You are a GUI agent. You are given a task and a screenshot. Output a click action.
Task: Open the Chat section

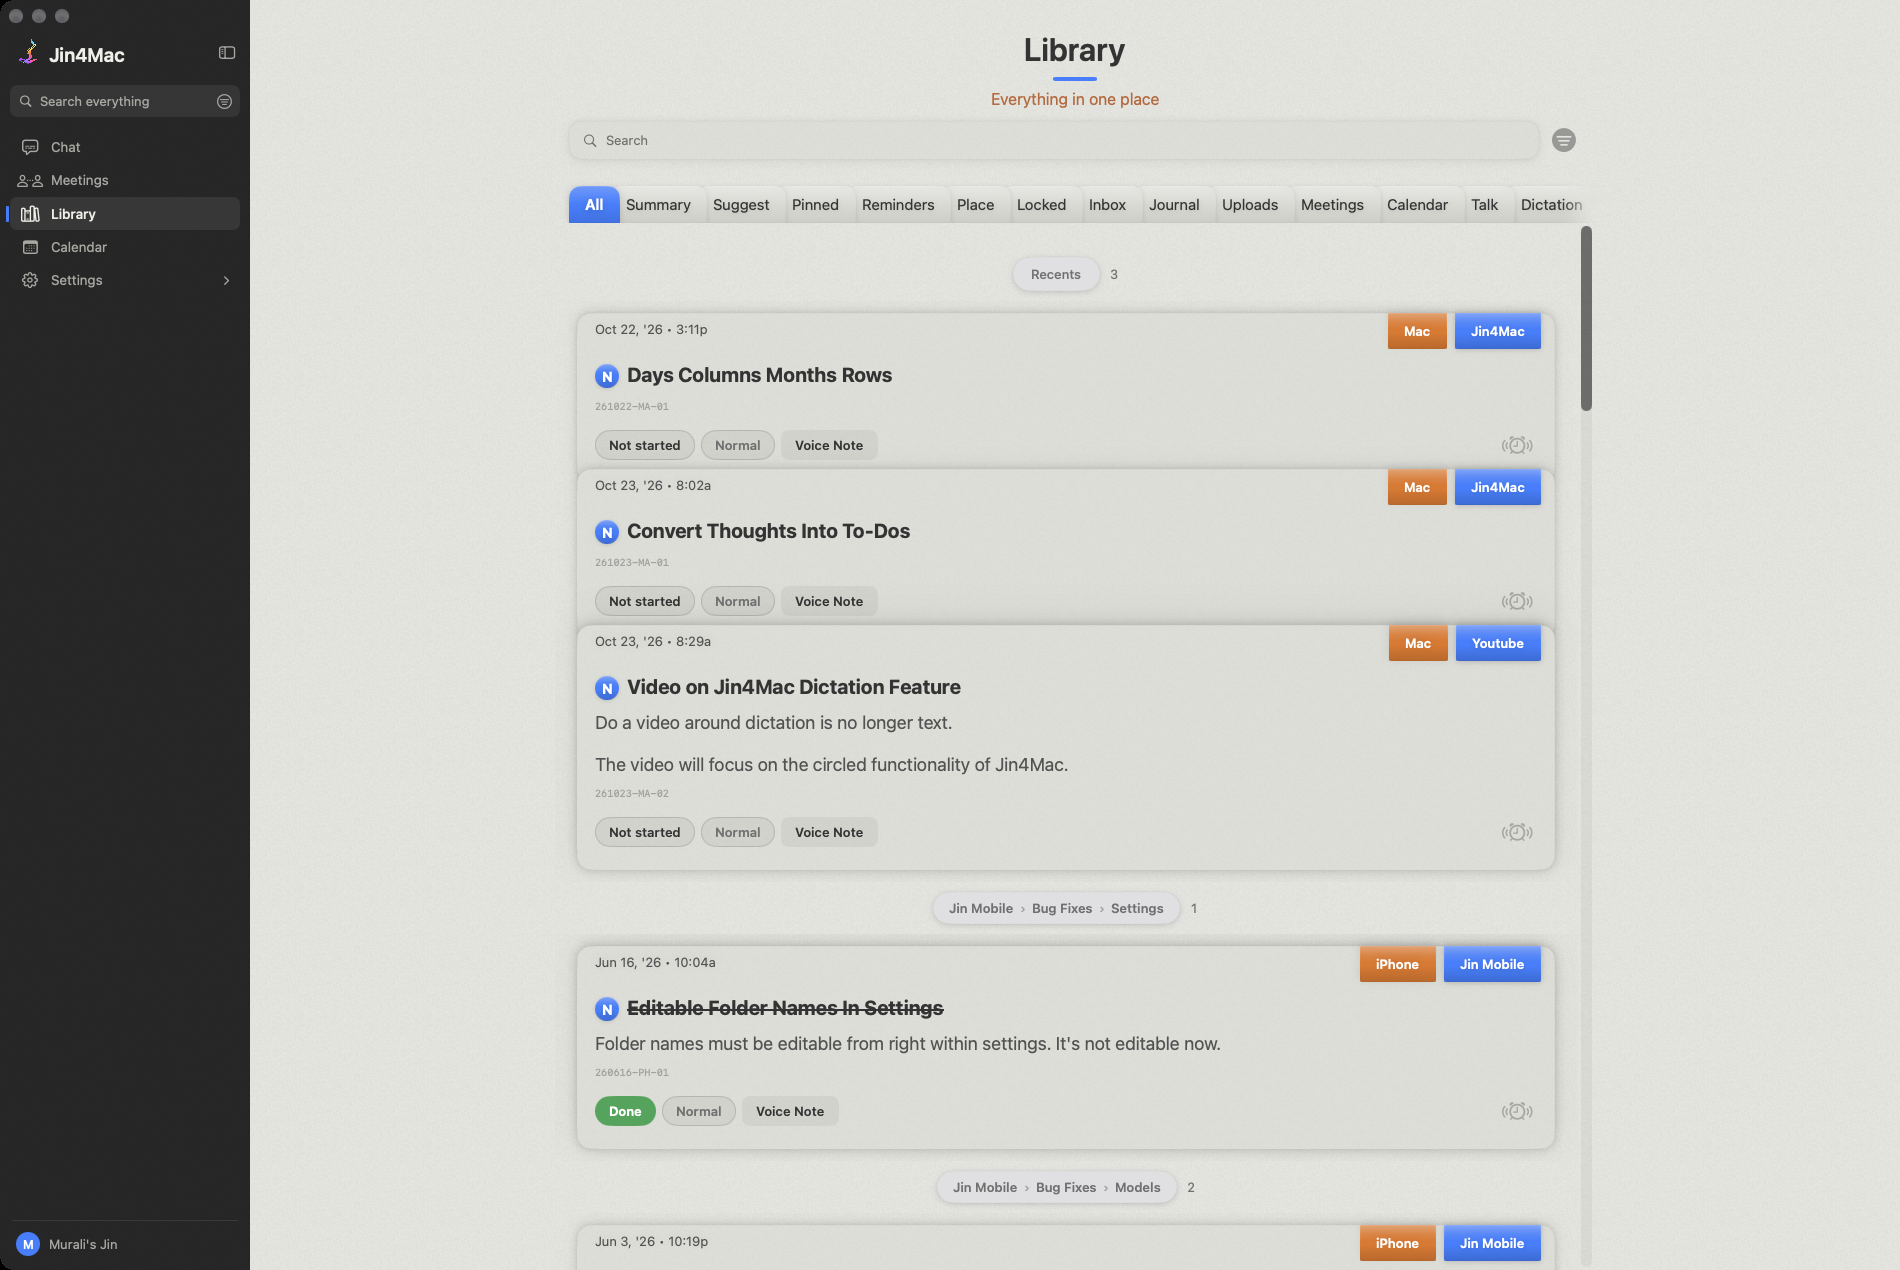coord(125,147)
